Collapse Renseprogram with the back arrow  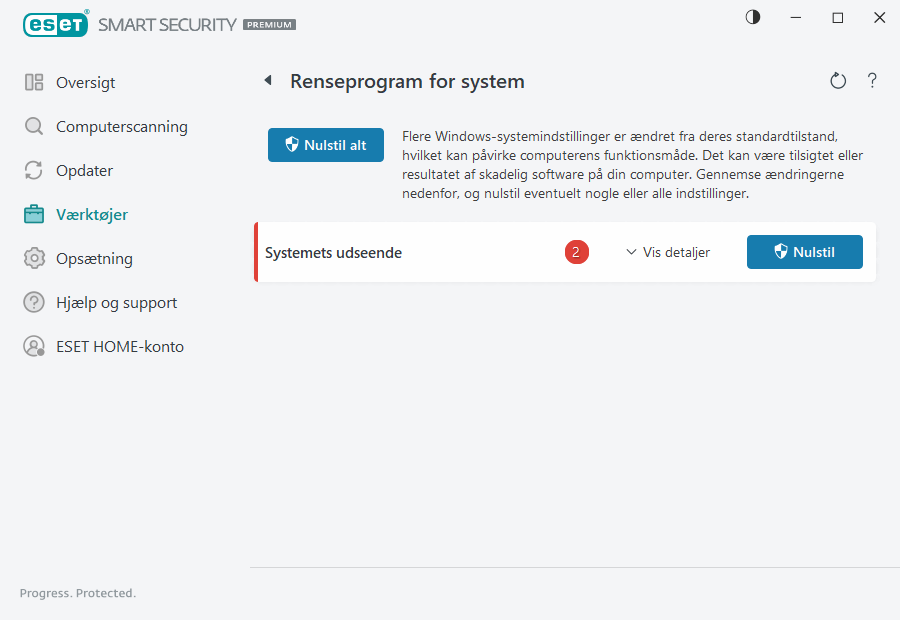tap(268, 80)
